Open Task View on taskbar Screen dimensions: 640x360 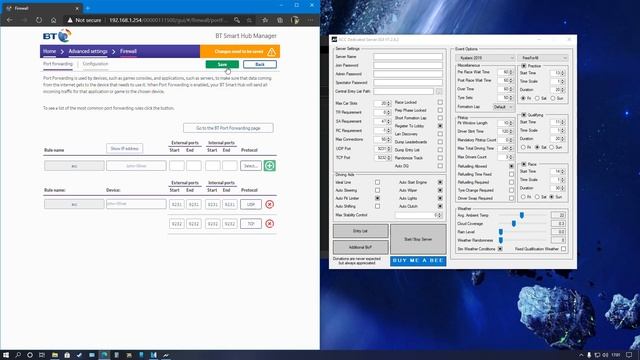tap(42, 355)
